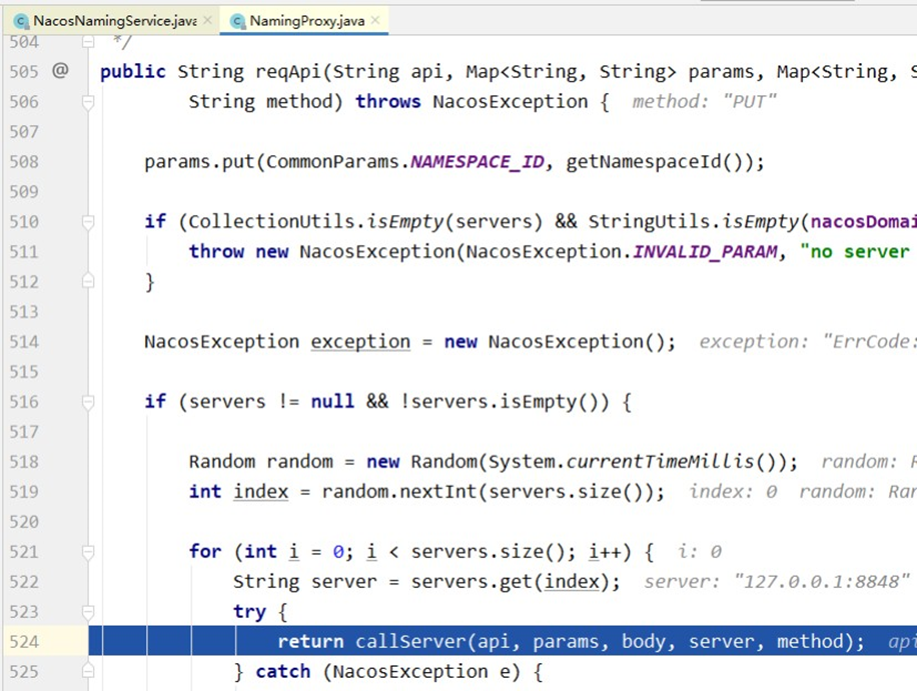The image size is (917, 691).
Task: Click the underlined 'exception' variable on line 514
Action: coord(360,341)
